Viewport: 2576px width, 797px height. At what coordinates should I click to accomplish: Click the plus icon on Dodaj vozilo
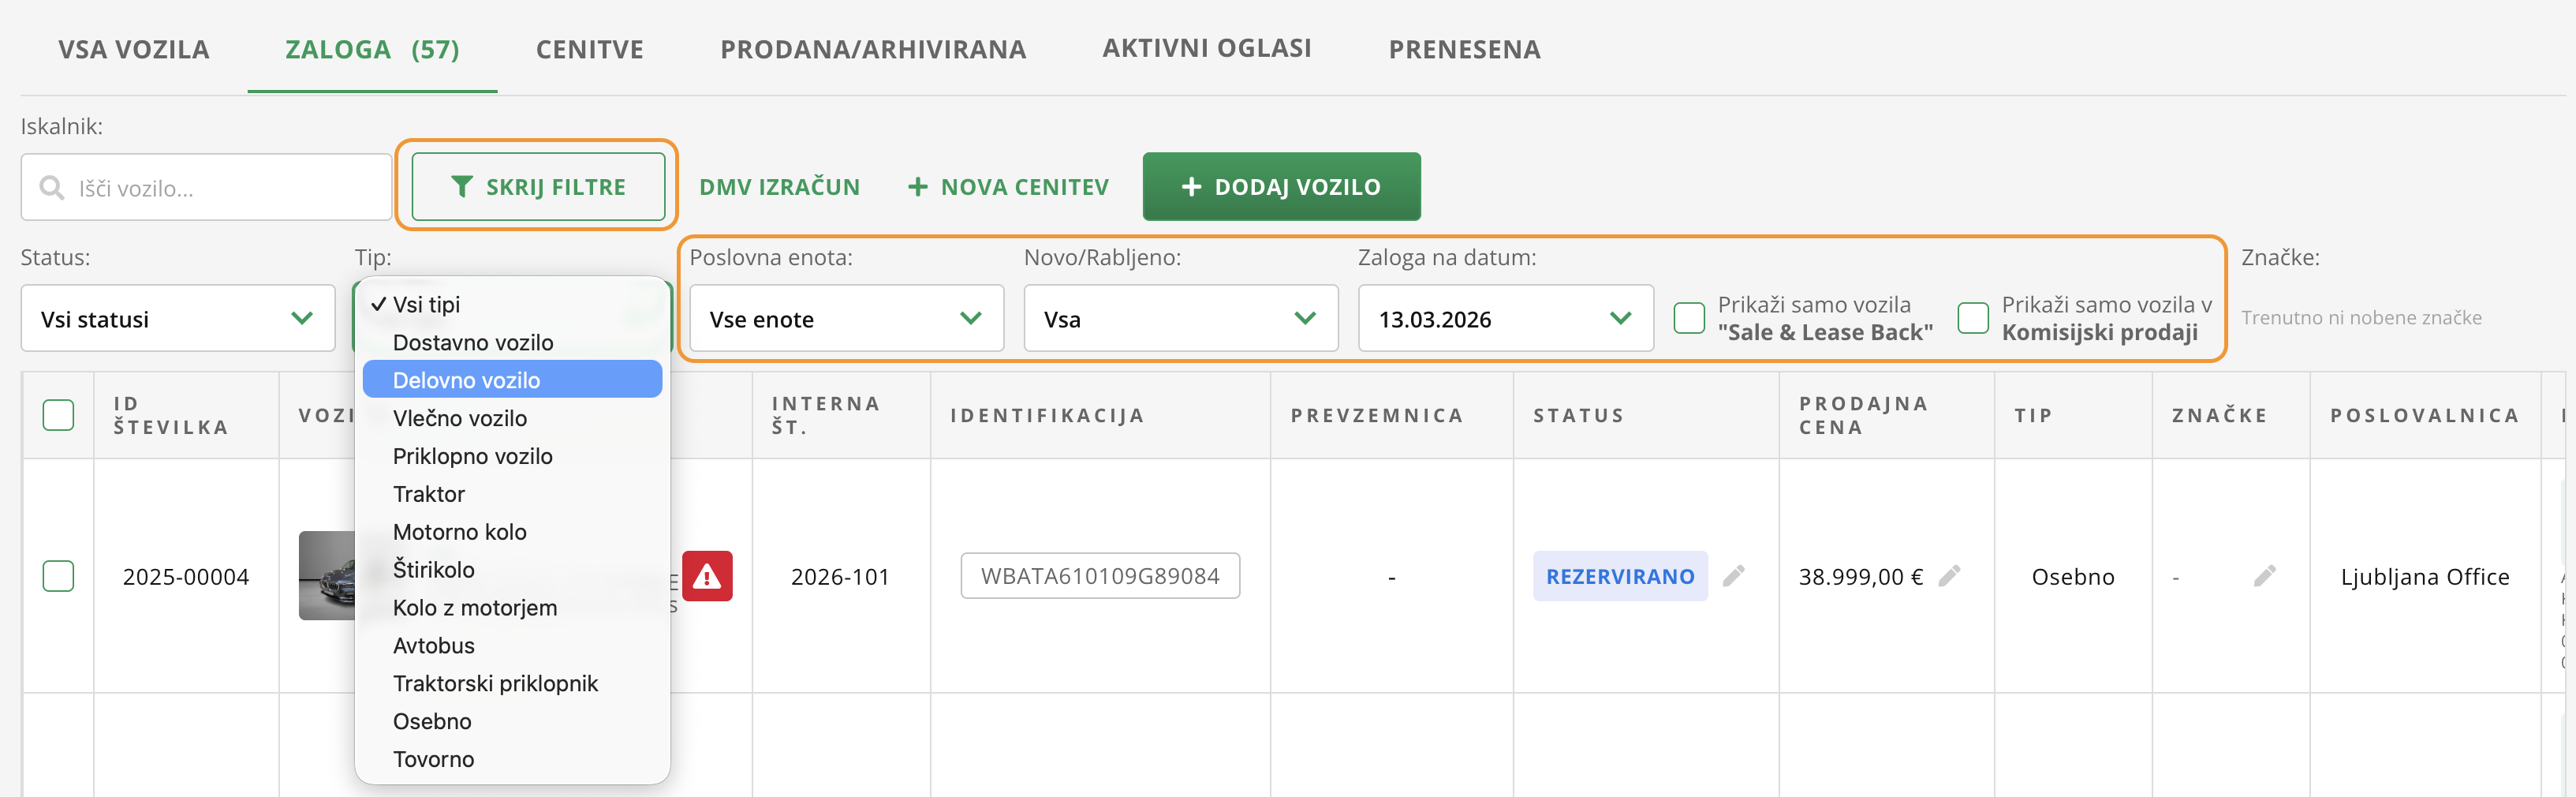pos(1190,187)
